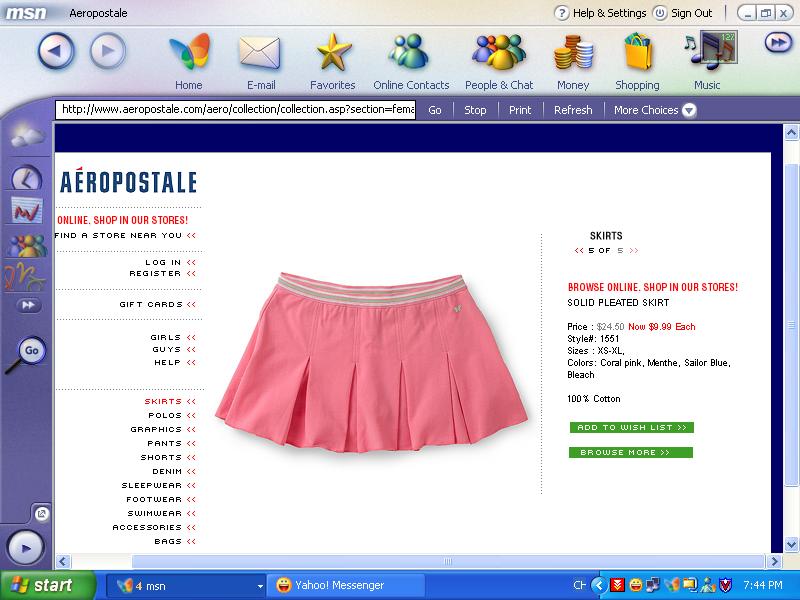Open People & Chat icon

click(498, 52)
